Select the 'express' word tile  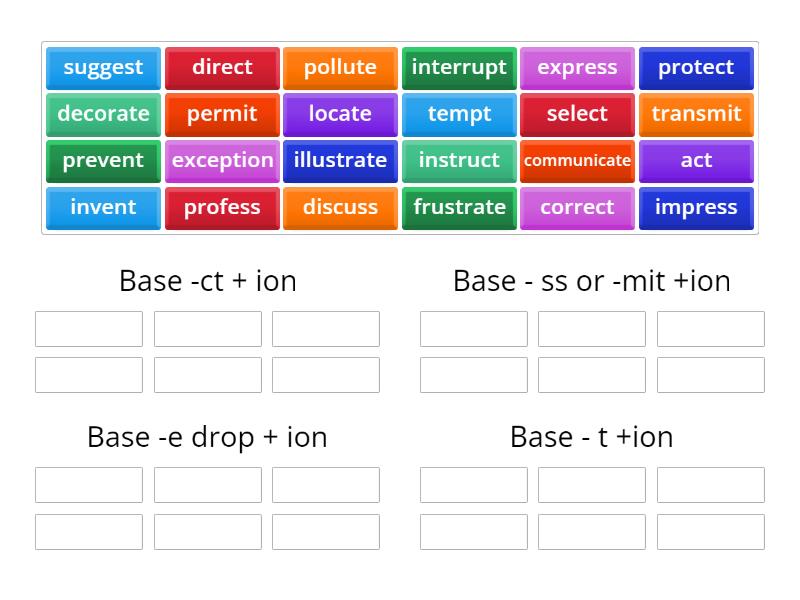pos(577,68)
